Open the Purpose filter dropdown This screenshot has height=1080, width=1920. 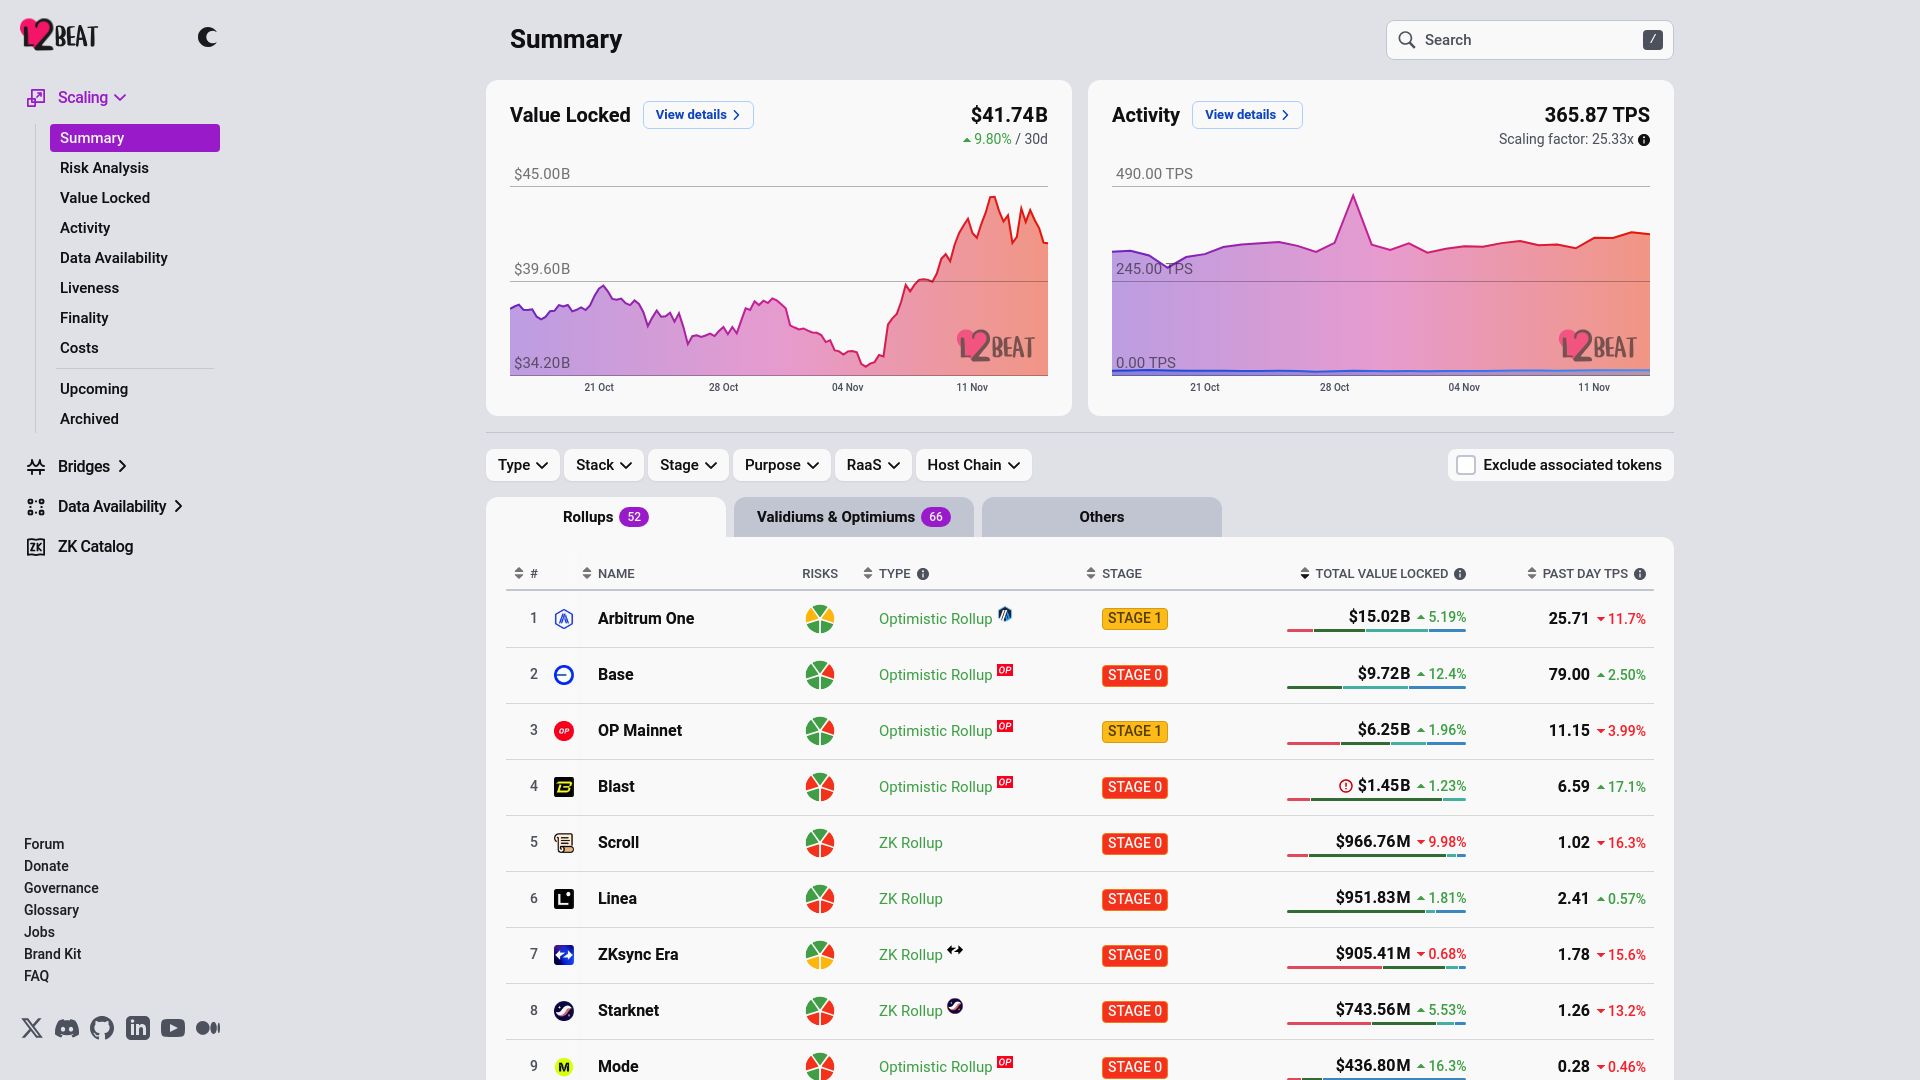point(782,465)
